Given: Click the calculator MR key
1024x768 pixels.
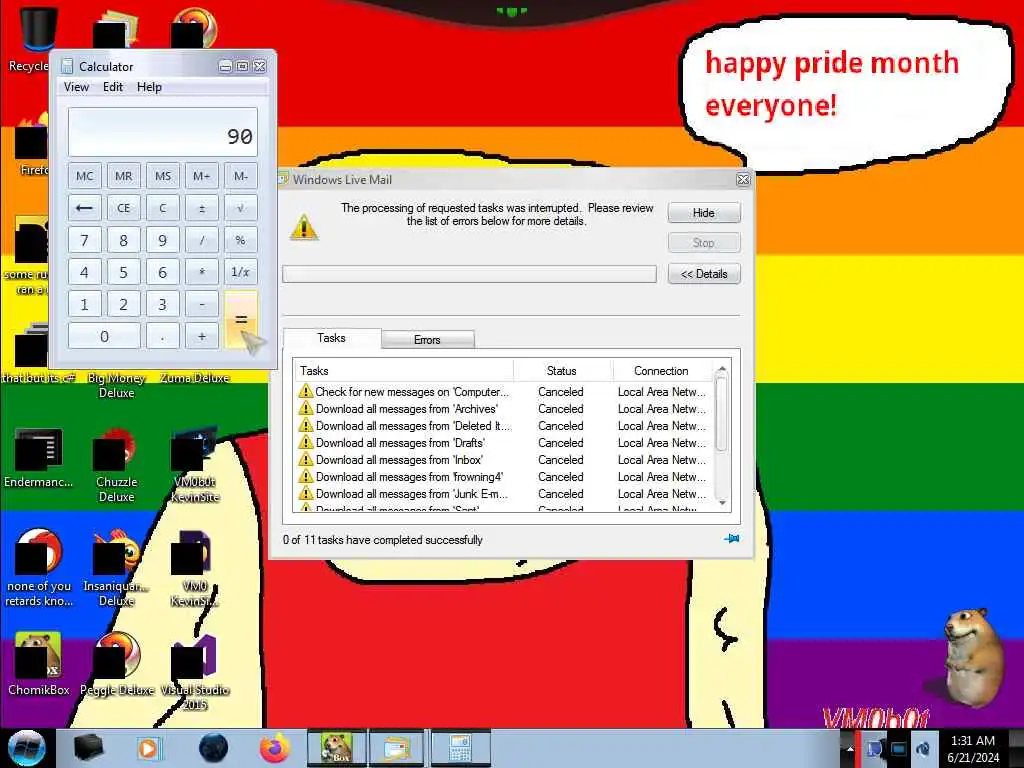Looking at the screenshot, I should point(123,176).
